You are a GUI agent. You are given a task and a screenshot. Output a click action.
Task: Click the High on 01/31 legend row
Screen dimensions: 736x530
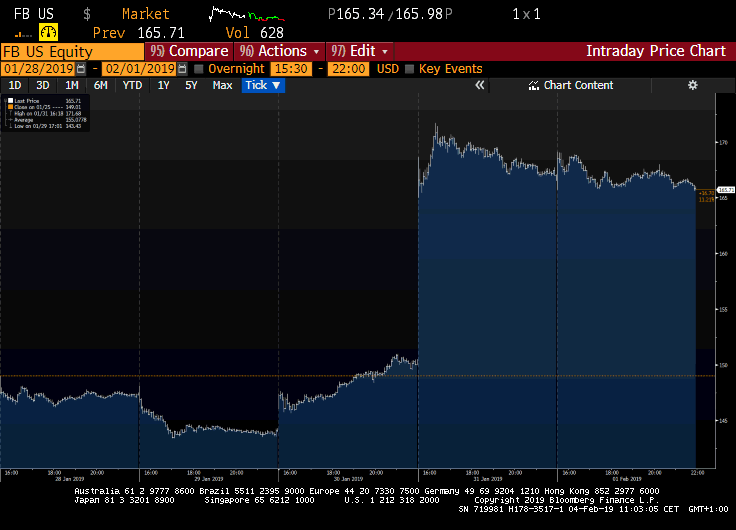[47, 114]
